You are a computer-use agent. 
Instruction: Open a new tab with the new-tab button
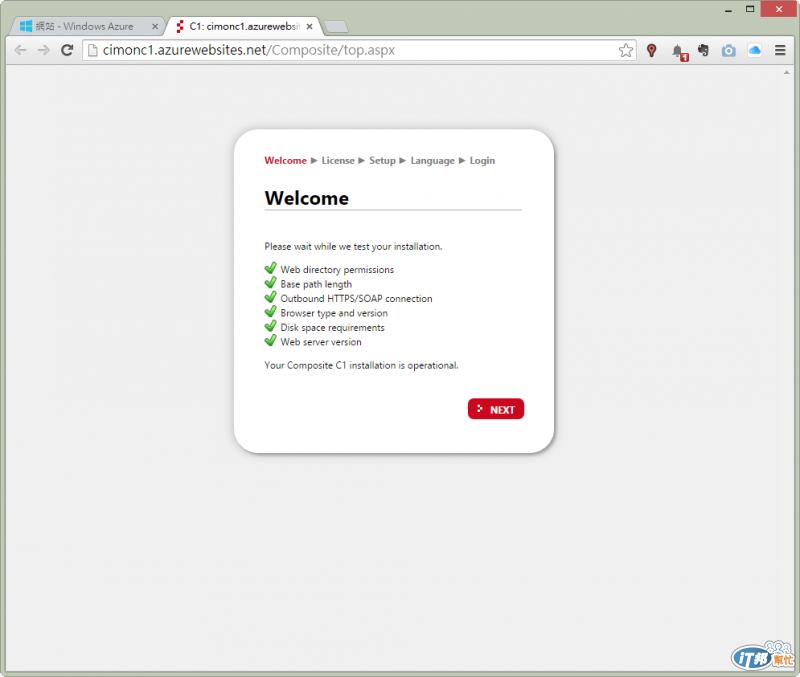tap(336, 27)
